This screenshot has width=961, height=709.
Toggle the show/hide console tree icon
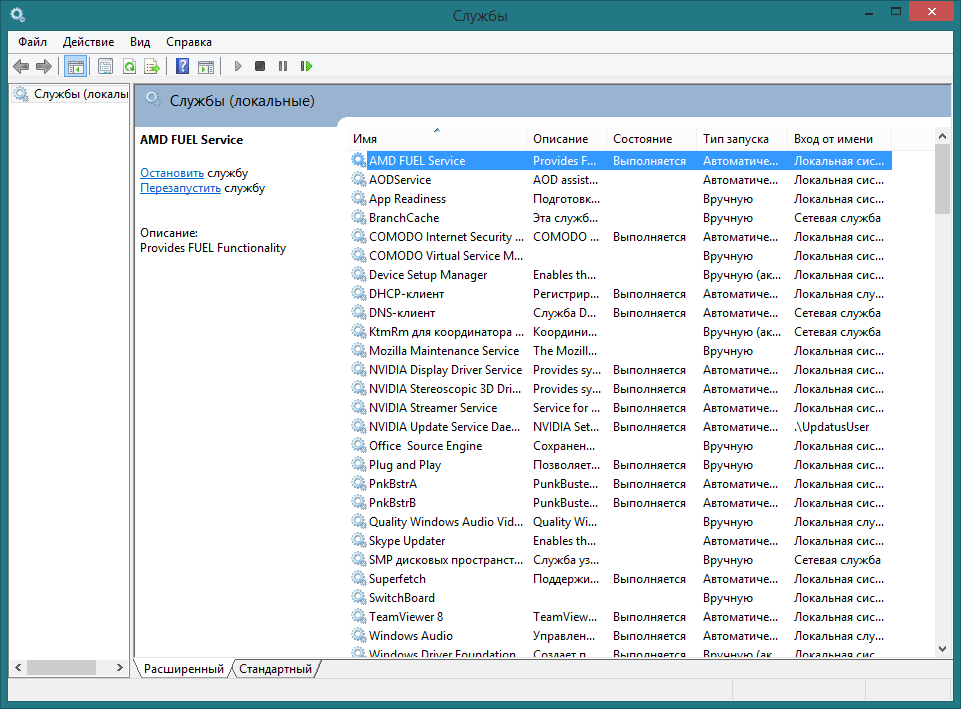pyautogui.click(x=75, y=66)
